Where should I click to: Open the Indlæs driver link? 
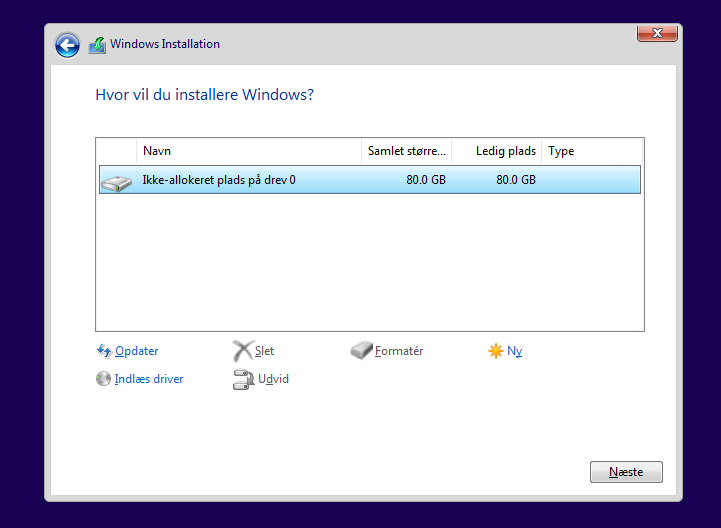149,379
